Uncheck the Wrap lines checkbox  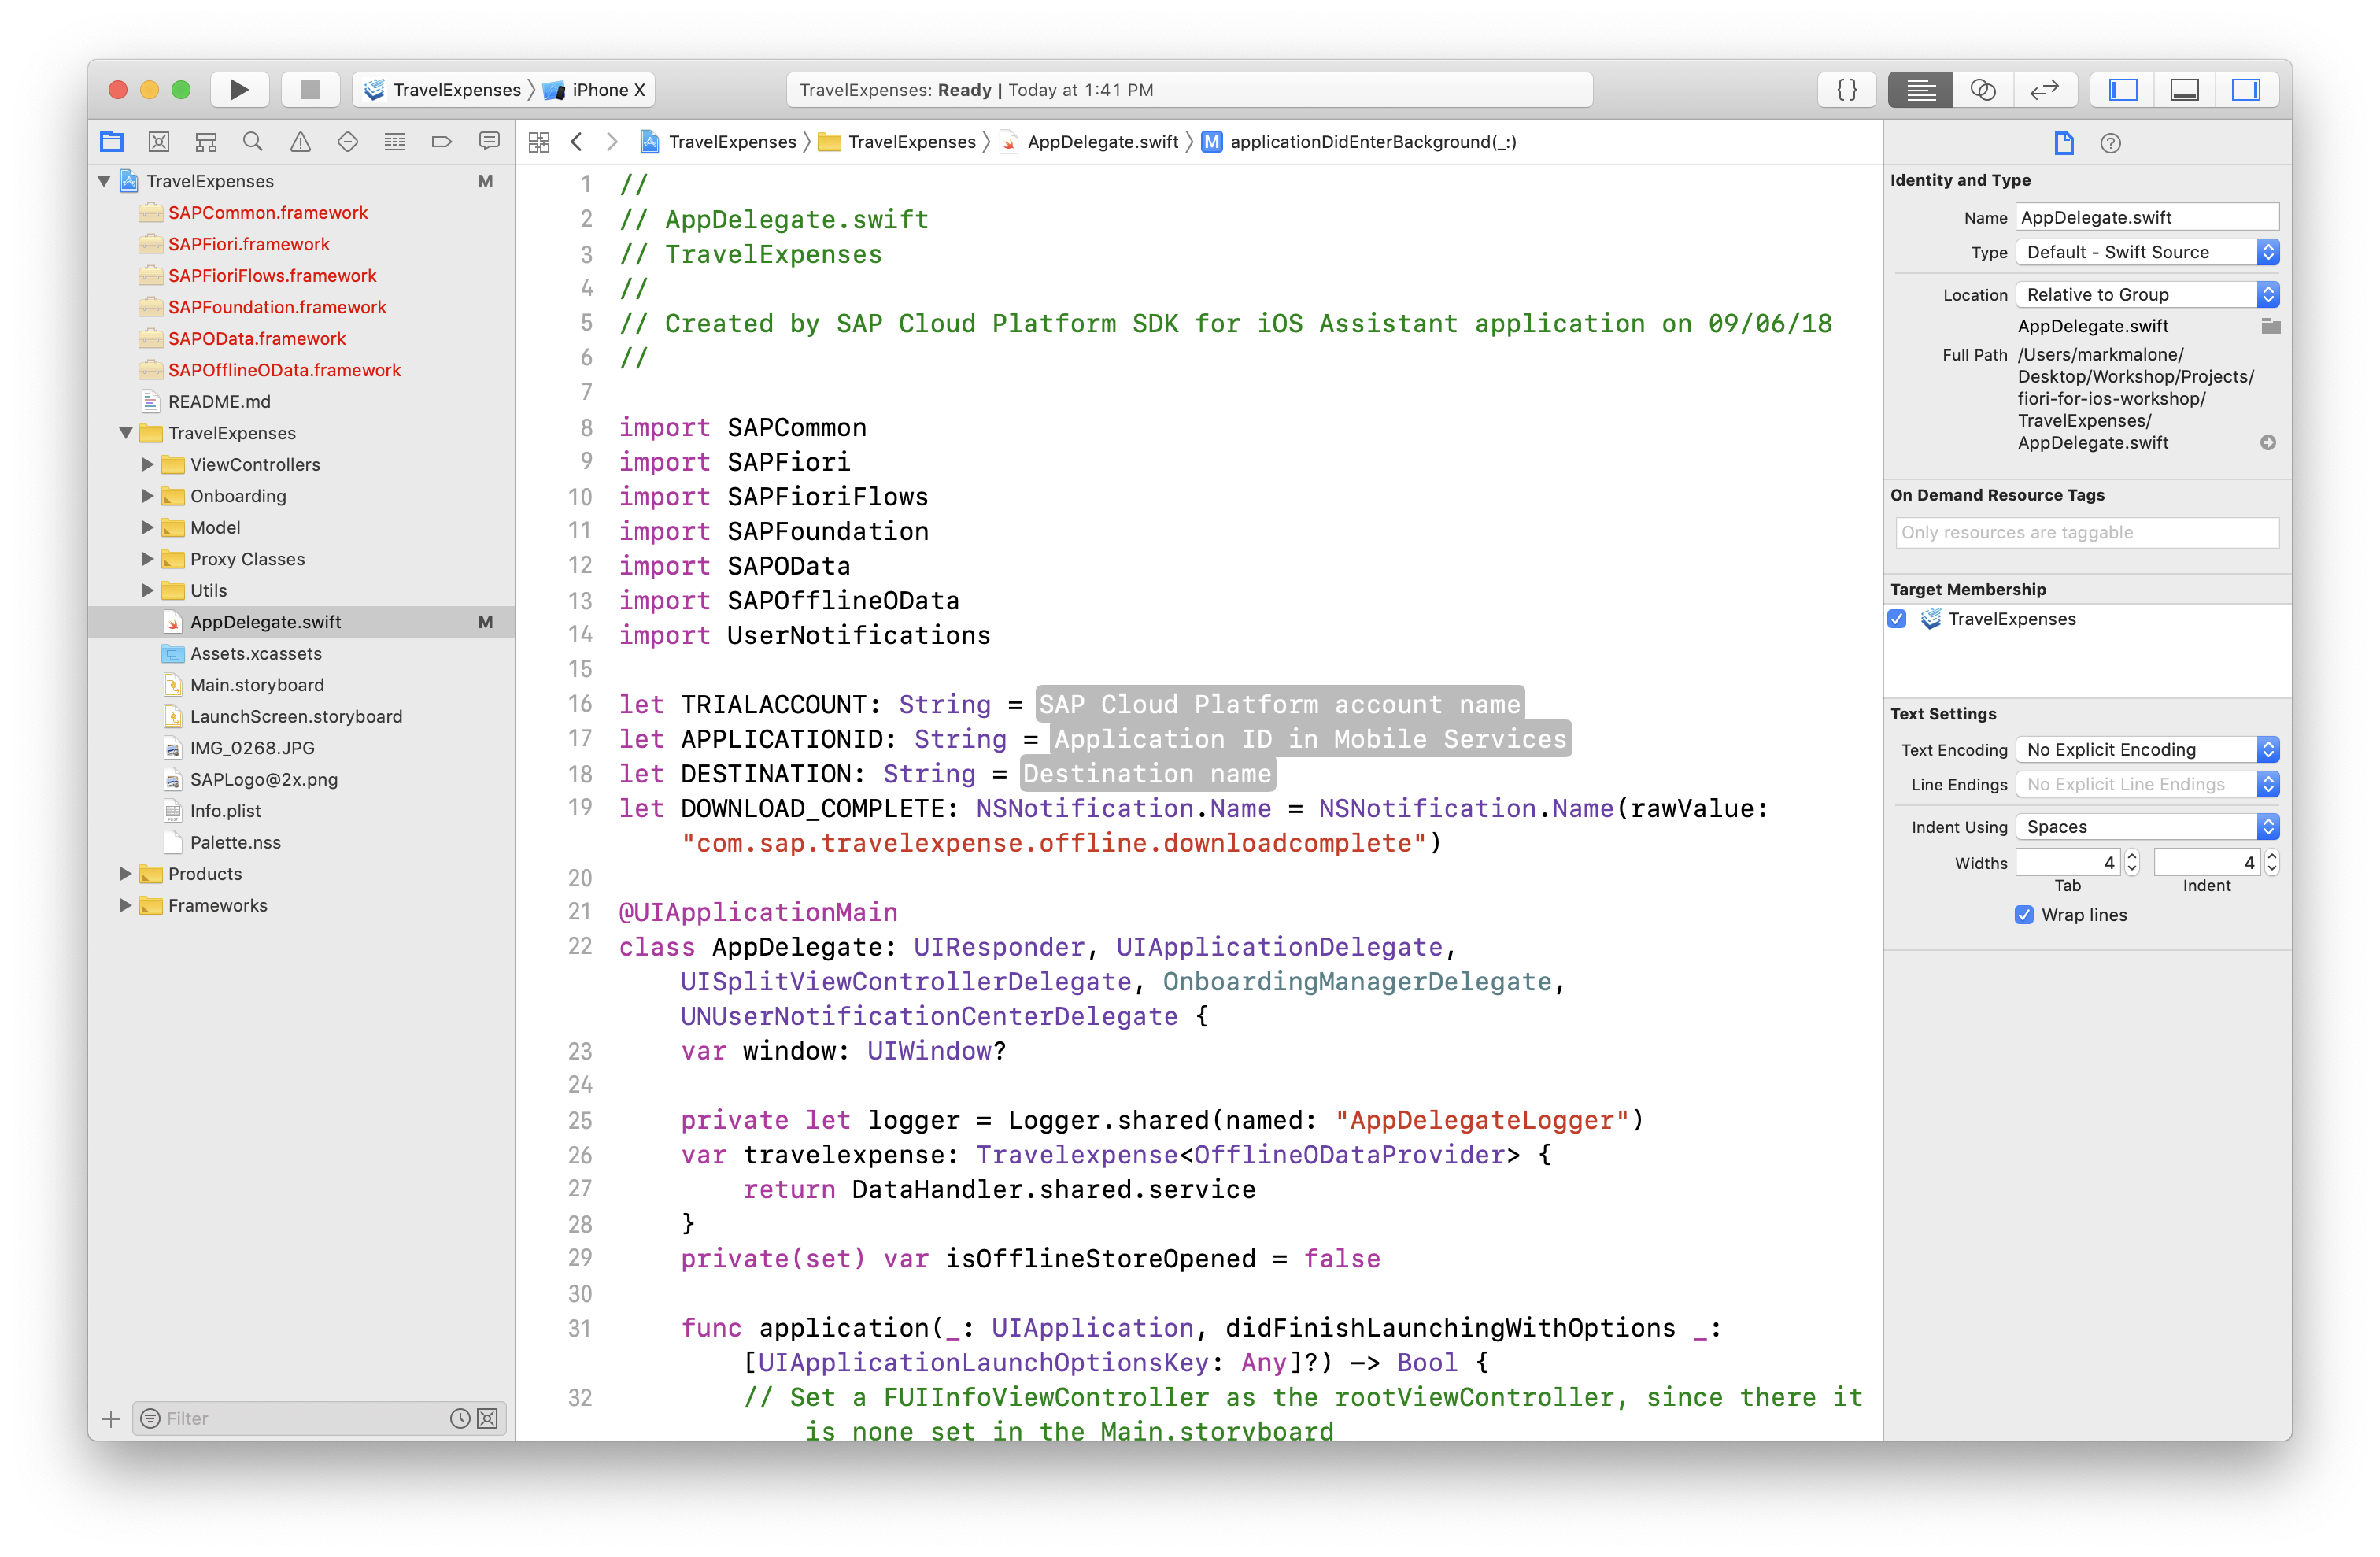(x=2024, y=915)
